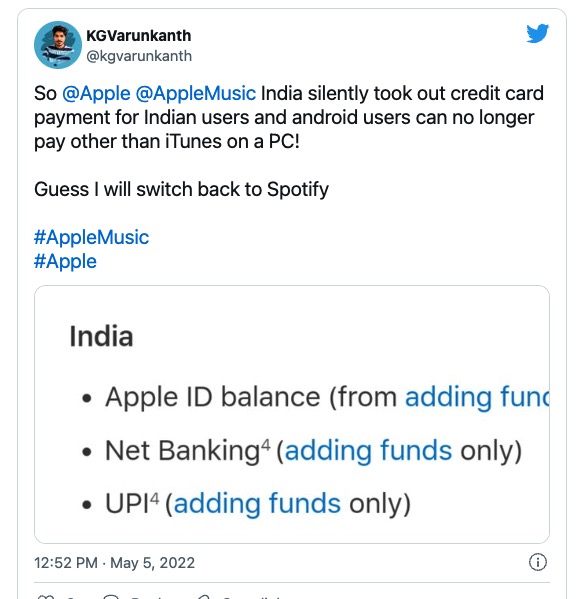The image size is (576, 599).
Task: Open the @Apple mention
Action: click(x=96, y=94)
